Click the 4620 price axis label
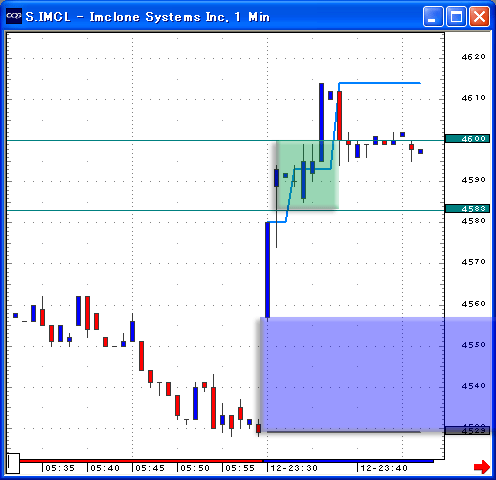 point(473,57)
